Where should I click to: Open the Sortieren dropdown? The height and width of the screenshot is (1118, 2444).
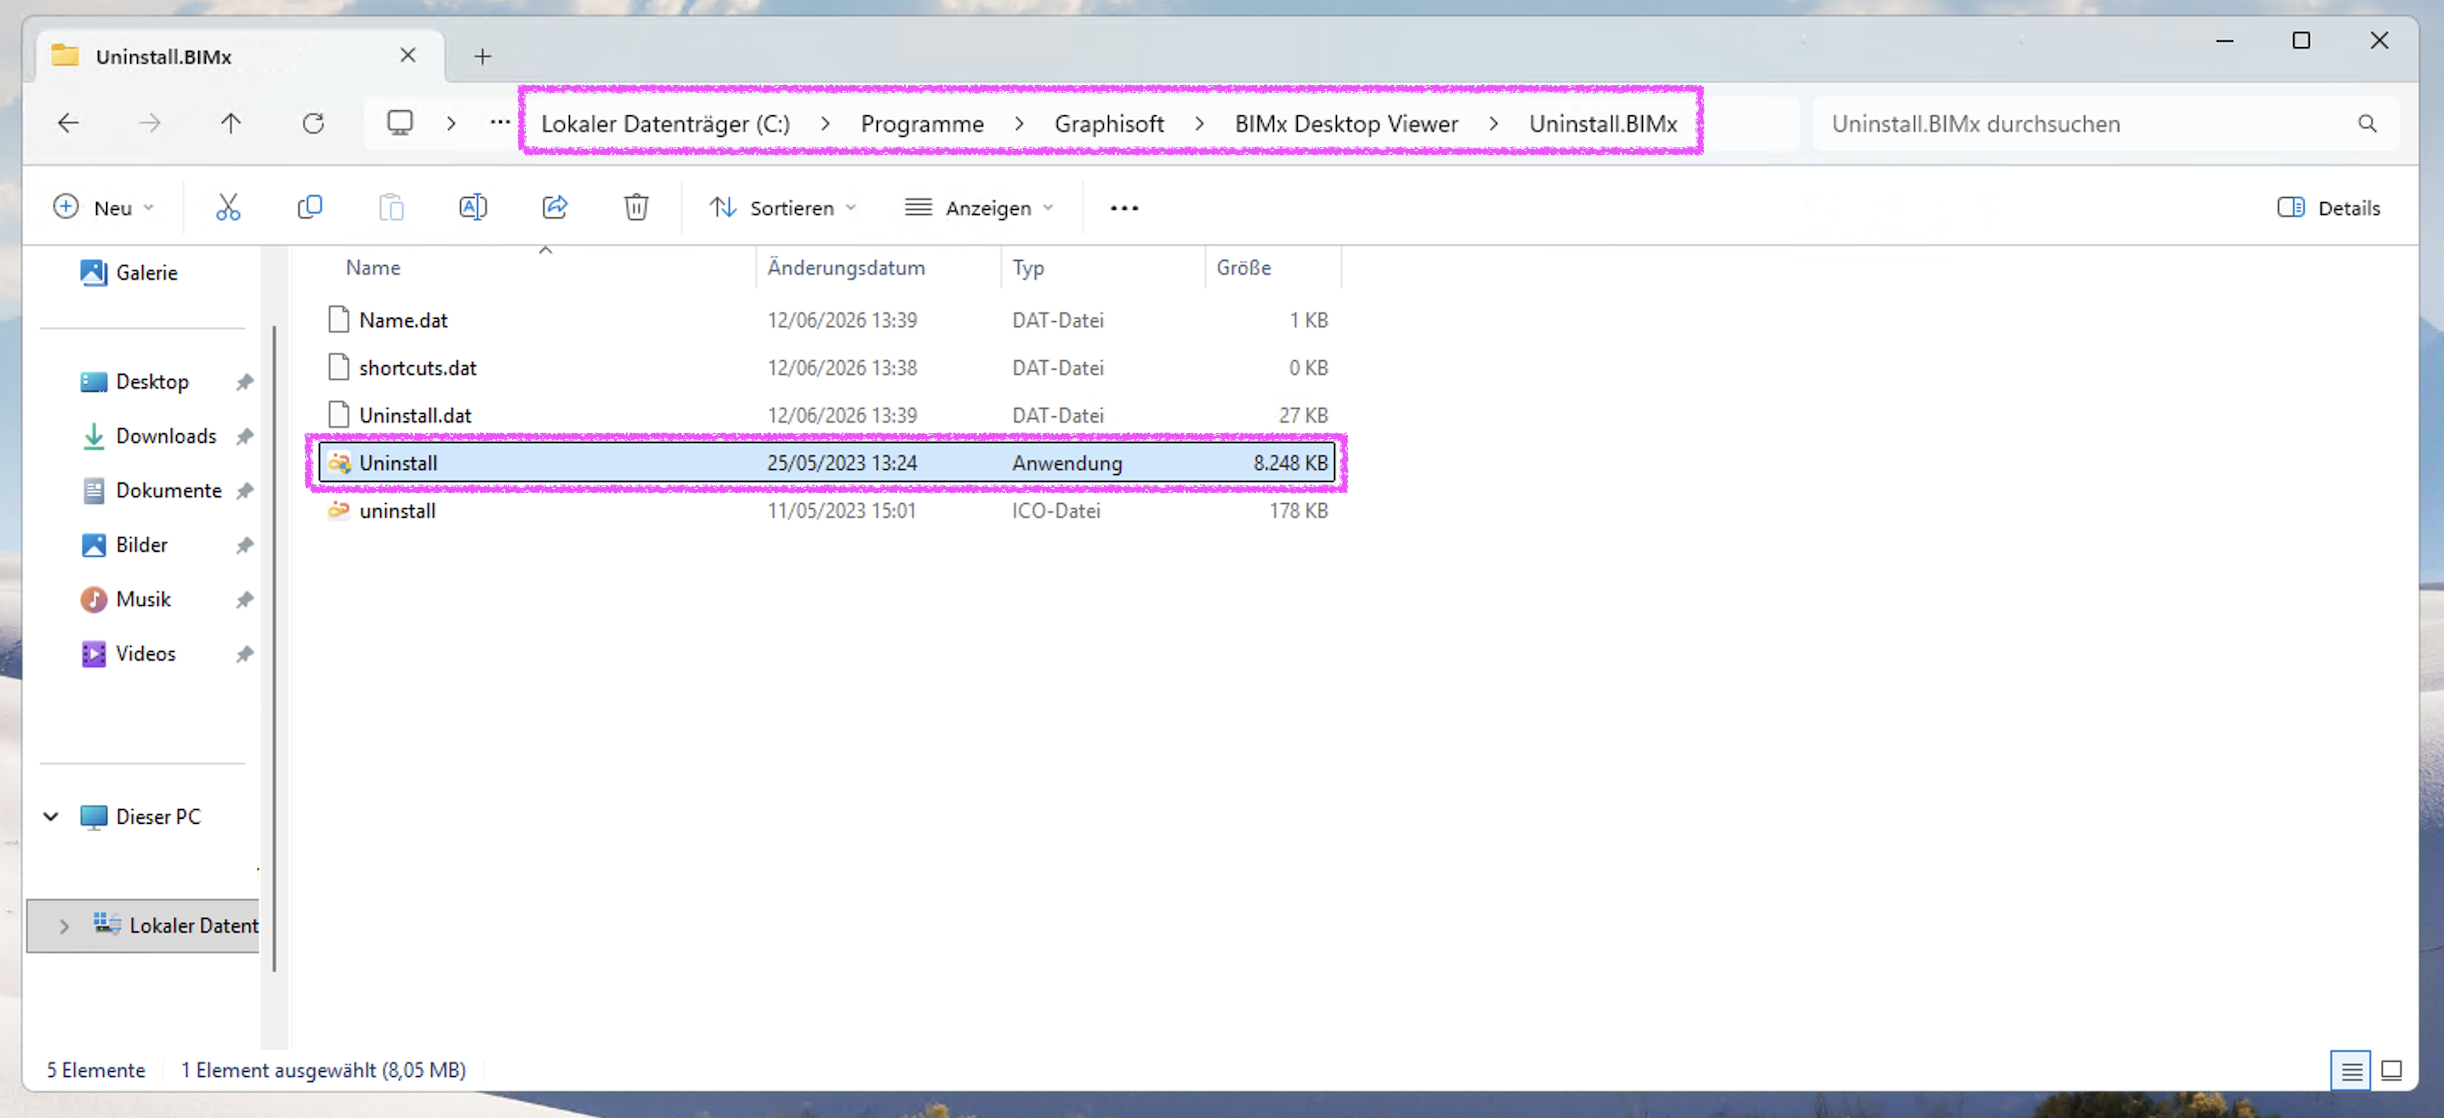pyautogui.click(x=783, y=208)
